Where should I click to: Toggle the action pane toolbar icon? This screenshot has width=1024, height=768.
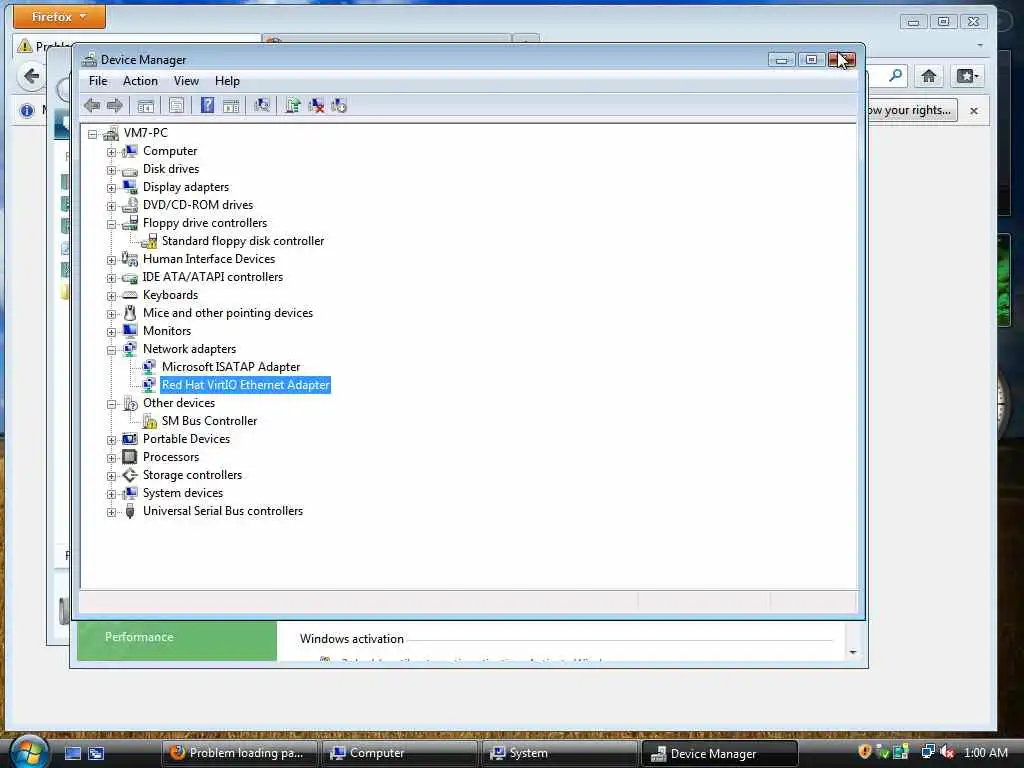tap(231, 105)
